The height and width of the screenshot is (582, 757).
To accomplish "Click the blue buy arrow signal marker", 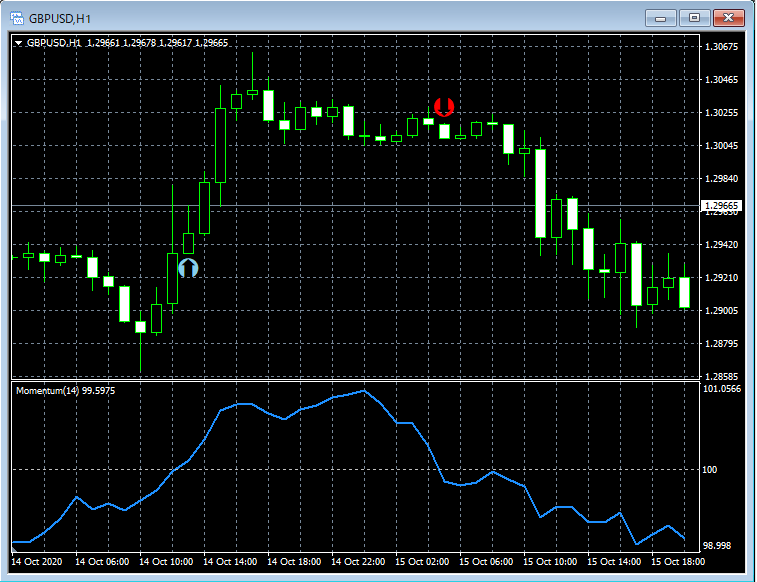I will pos(188,268).
